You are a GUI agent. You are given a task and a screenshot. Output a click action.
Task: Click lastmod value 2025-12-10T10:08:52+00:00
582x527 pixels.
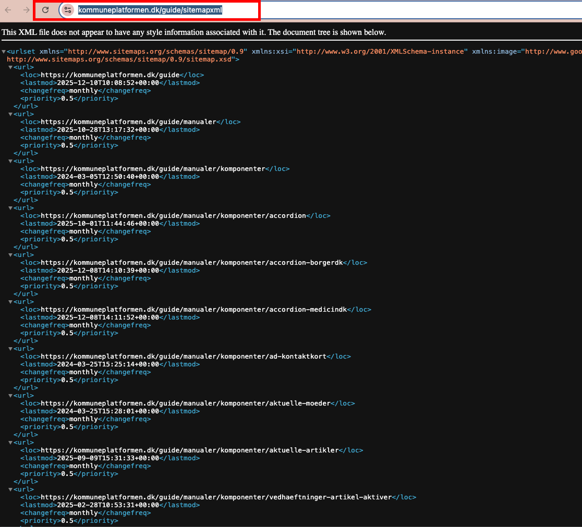(108, 83)
